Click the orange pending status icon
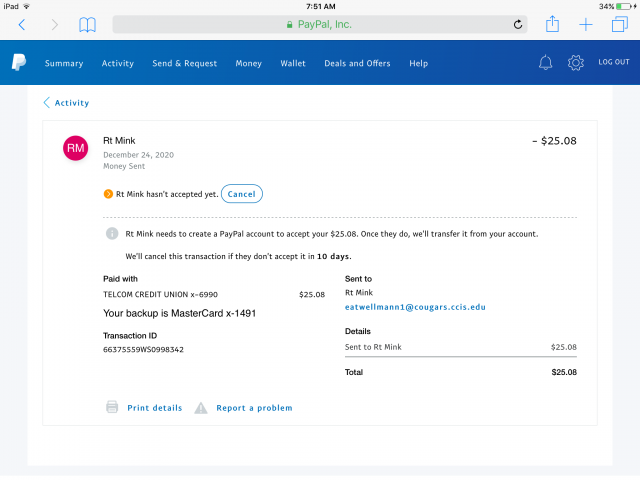Screen dimensions: 640x480 [108, 194]
